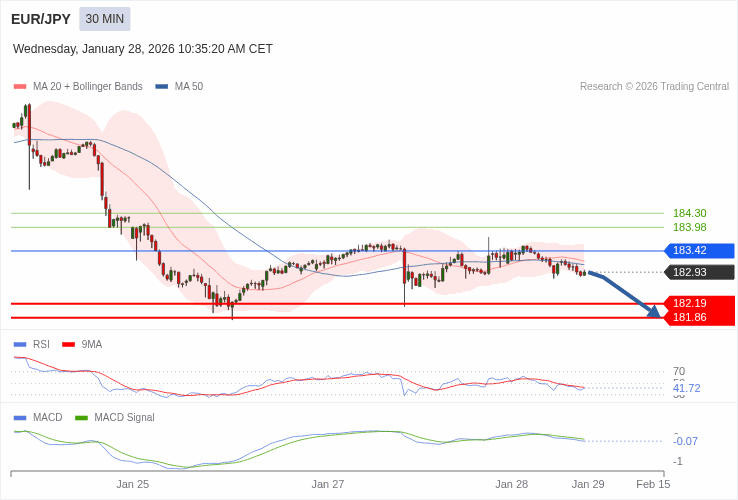The height and width of the screenshot is (500, 738).
Task: Click the MACD axis label -1
Action: click(678, 462)
